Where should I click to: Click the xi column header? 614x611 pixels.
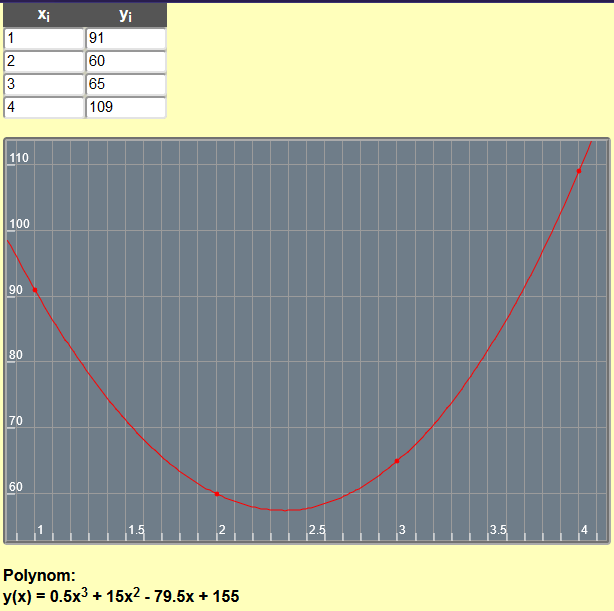pos(44,15)
